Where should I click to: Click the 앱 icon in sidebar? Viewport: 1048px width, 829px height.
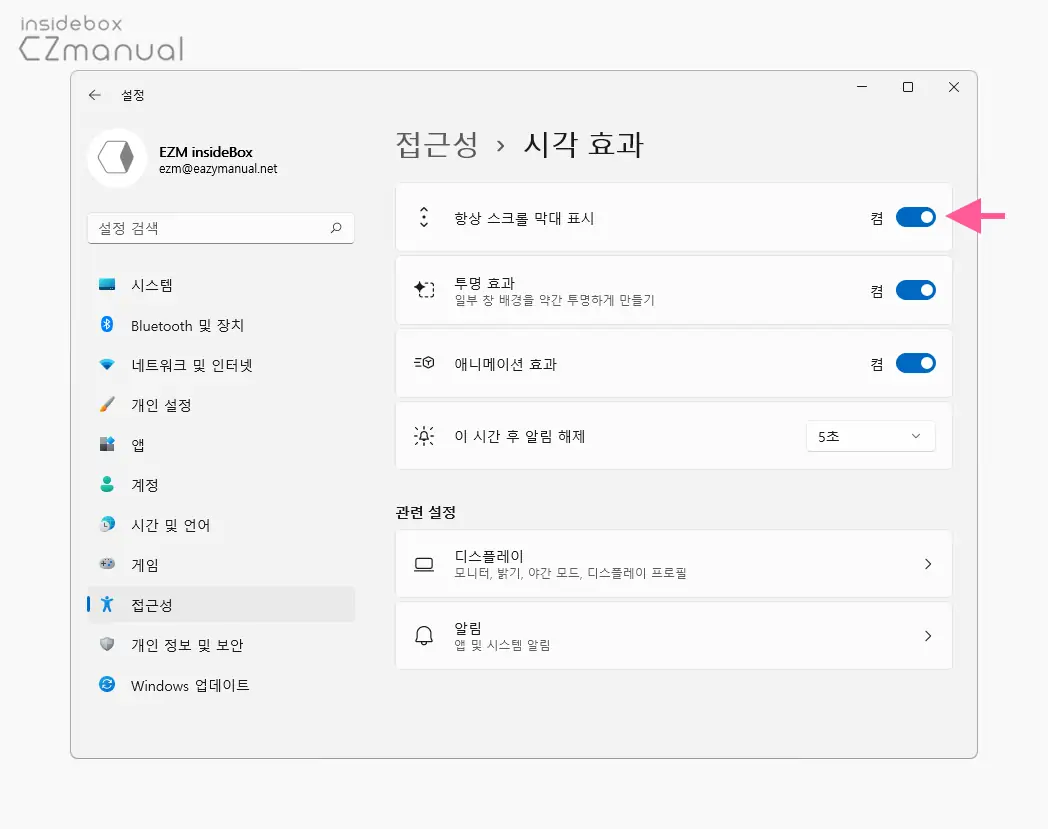pyautogui.click(x=107, y=444)
